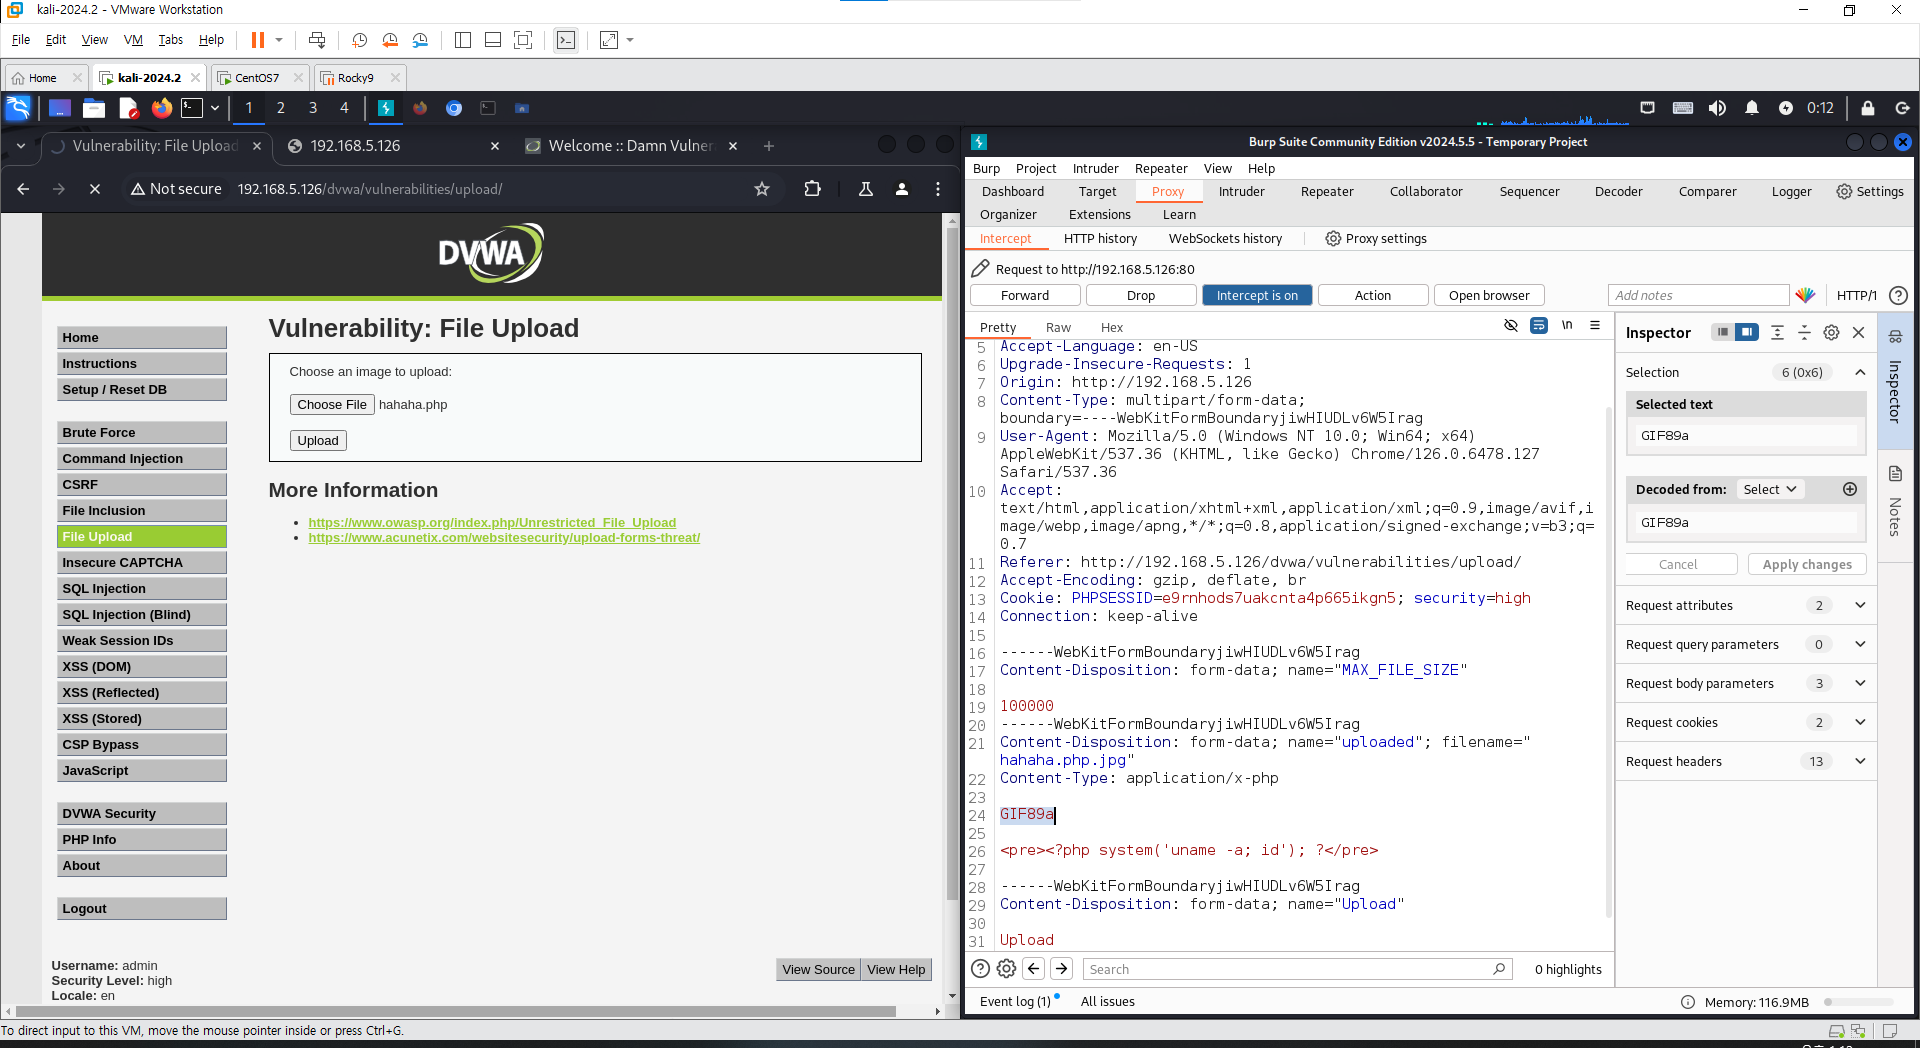This screenshot has height=1048, width=1920.
Task: Click the lock screen icon in Kali panel
Action: (x=1868, y=108)
